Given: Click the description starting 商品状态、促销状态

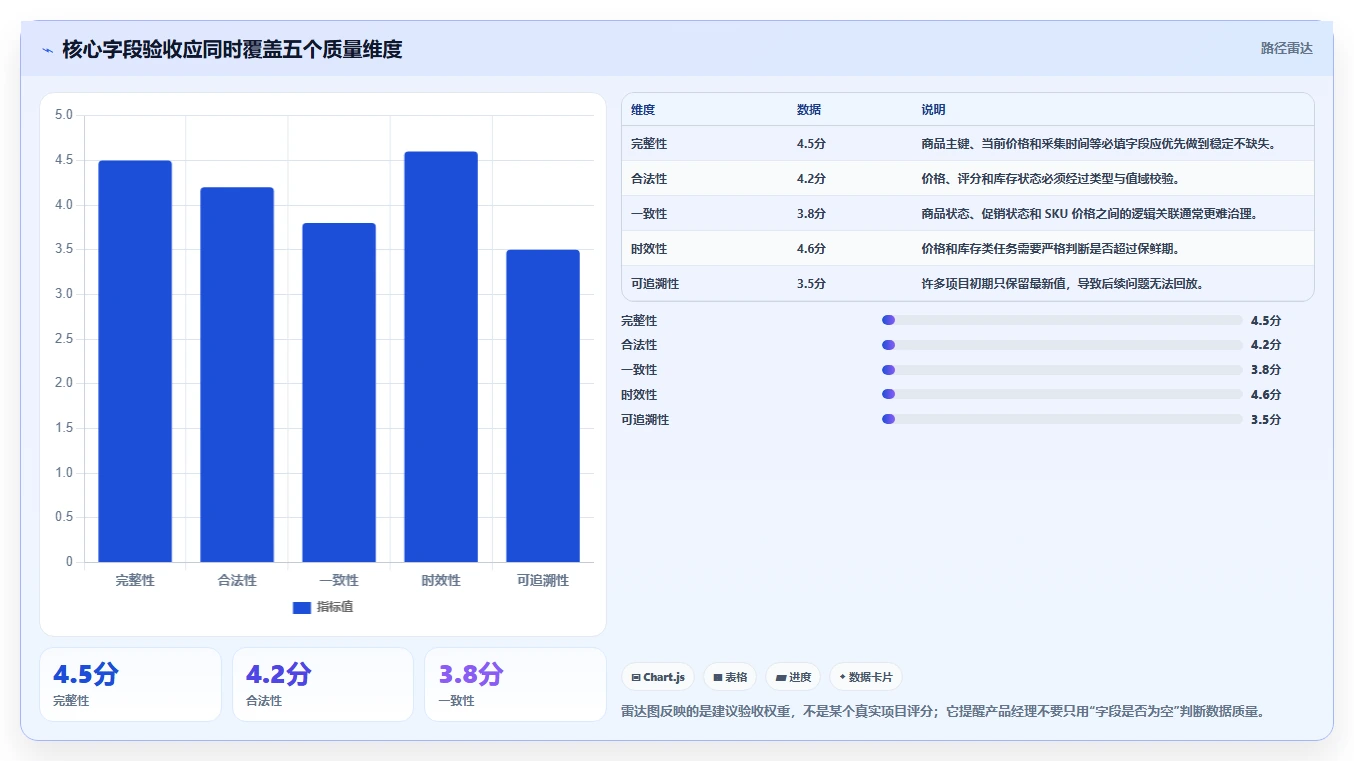Looking at the screenshot, I should coord(1089,214).
